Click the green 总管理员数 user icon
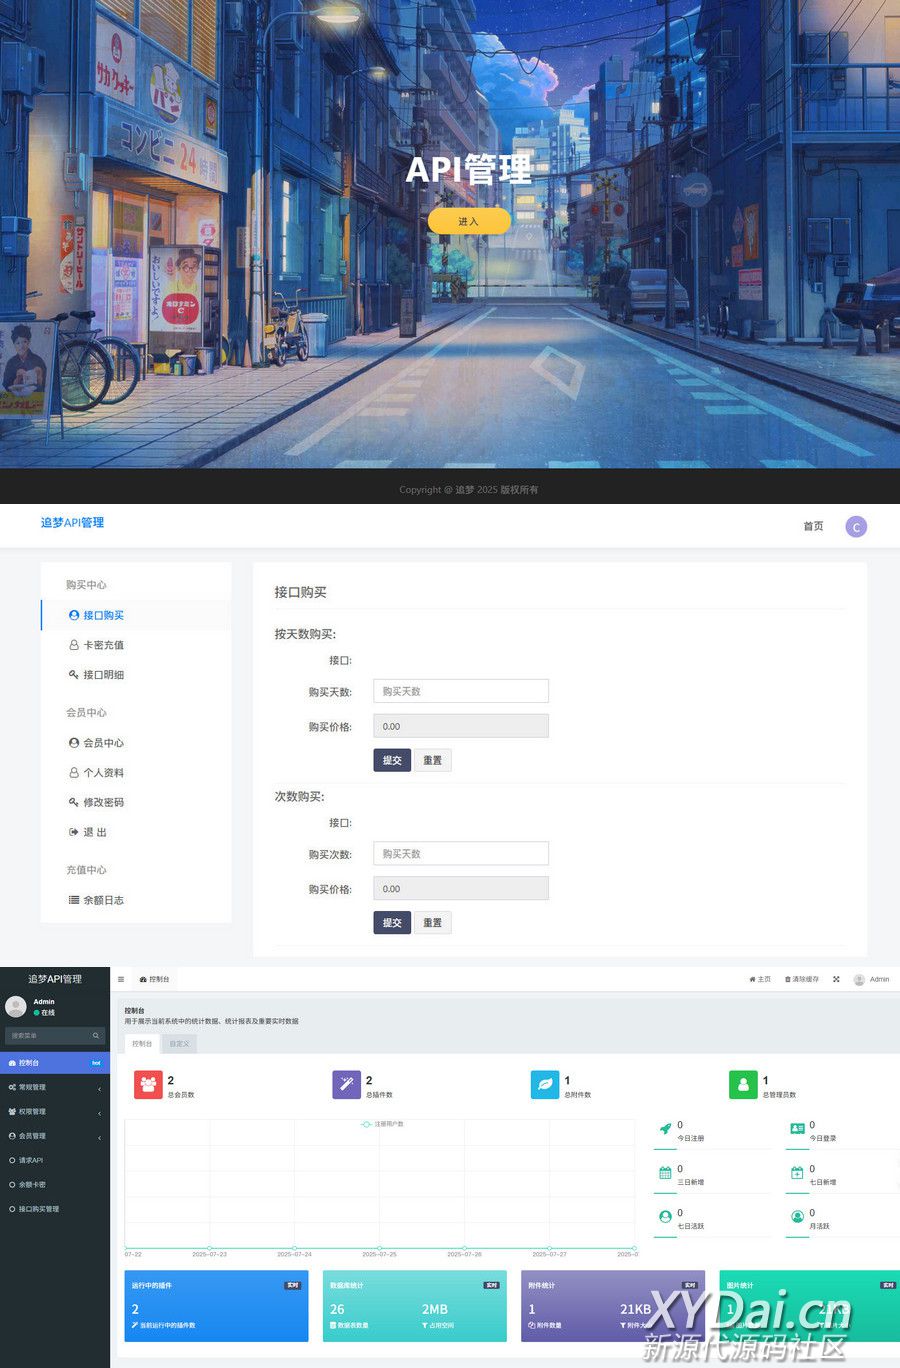This screenshot has height=1368, width=900. (x=743, y=1084)
